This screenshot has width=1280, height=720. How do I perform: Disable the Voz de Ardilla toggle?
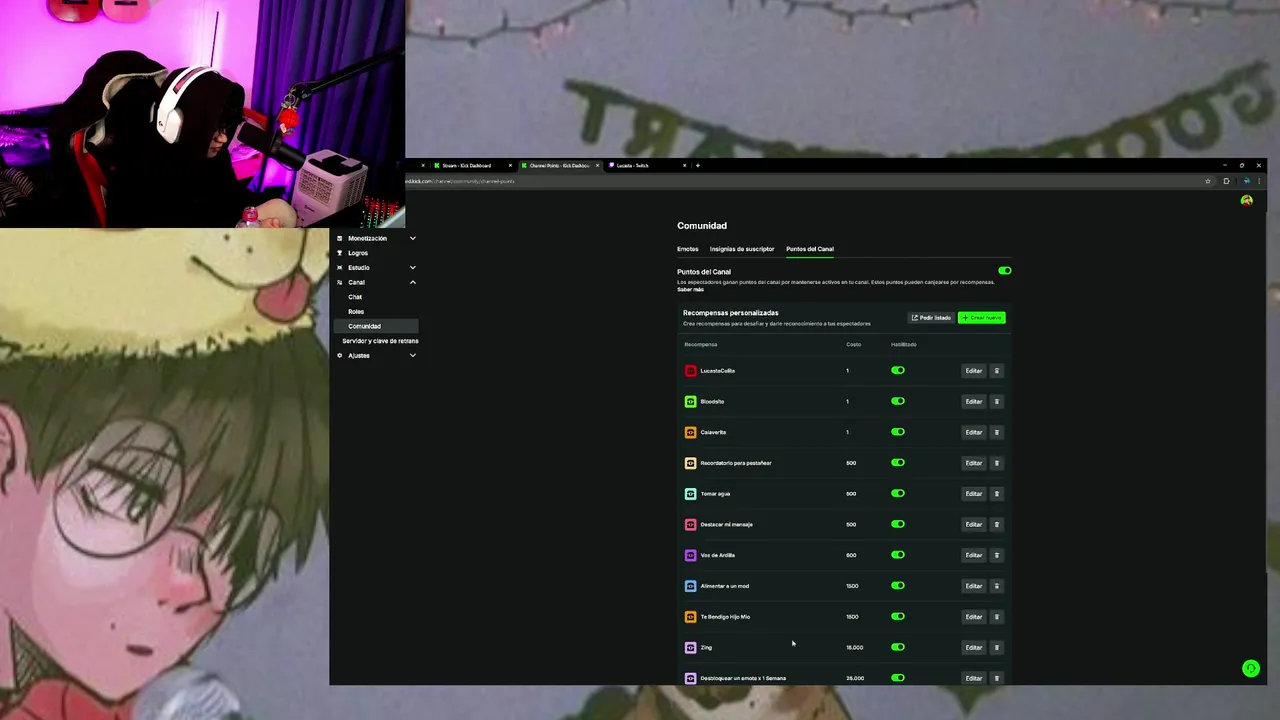pyautogui.click(x=898, y=555)
